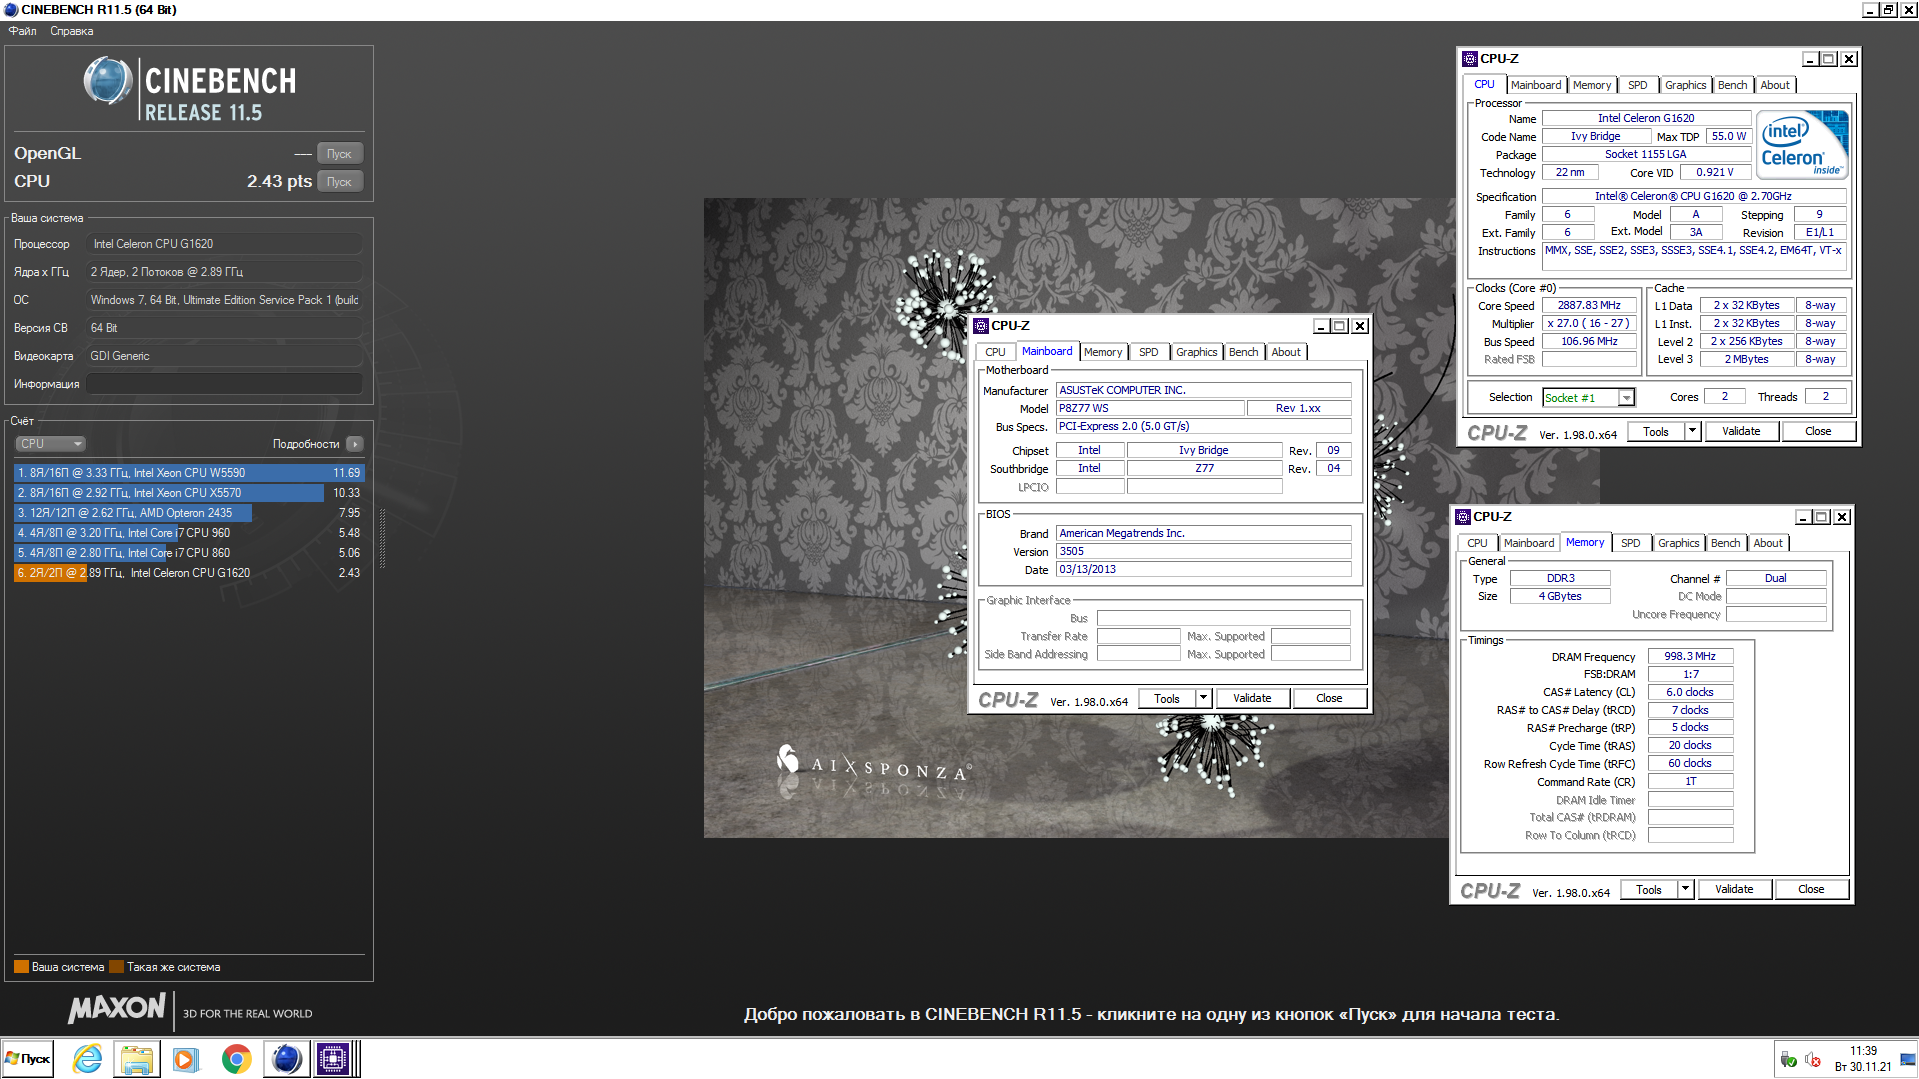Viewport: 1919px width, 1079px height.
Task: Open Mainboard tab in Memory CPU-Z window
Action: coord(1528,543)
